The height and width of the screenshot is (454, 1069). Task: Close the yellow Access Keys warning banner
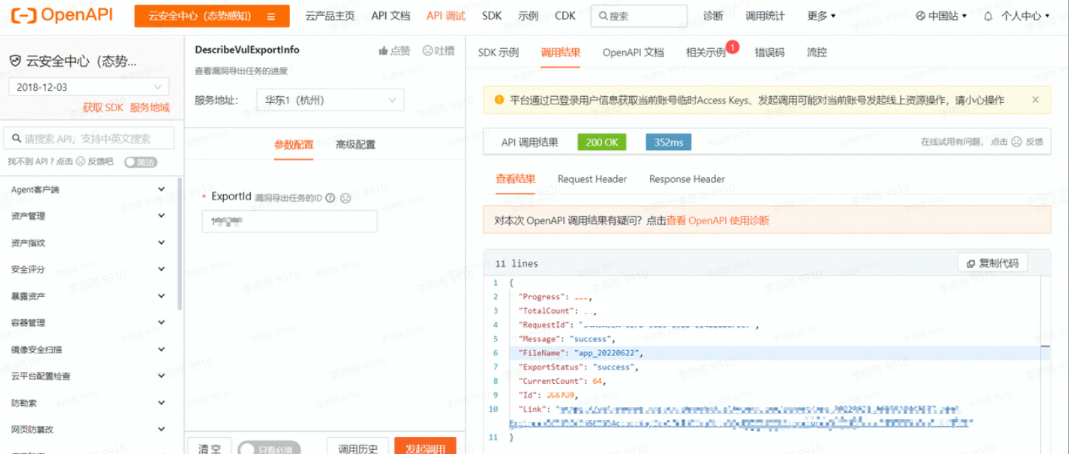[1035, 100]
